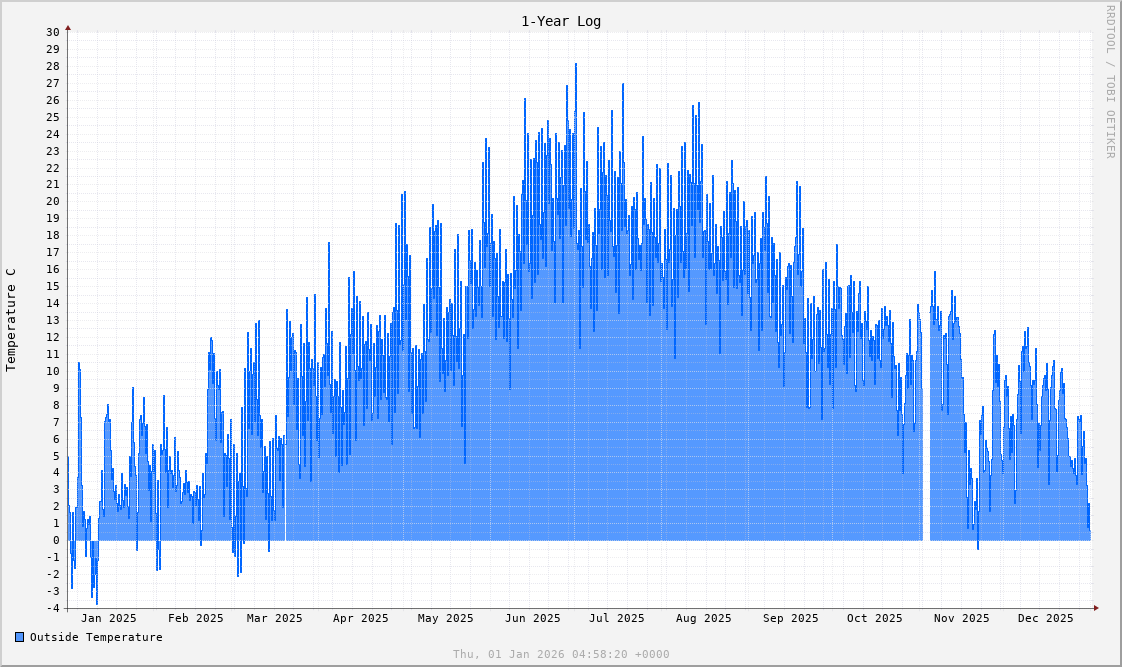The width and height of the screenshot is (1122, 667).
Task: Select the "Dec 2025" x-axis label
Action: click(x=1045, y=618)
